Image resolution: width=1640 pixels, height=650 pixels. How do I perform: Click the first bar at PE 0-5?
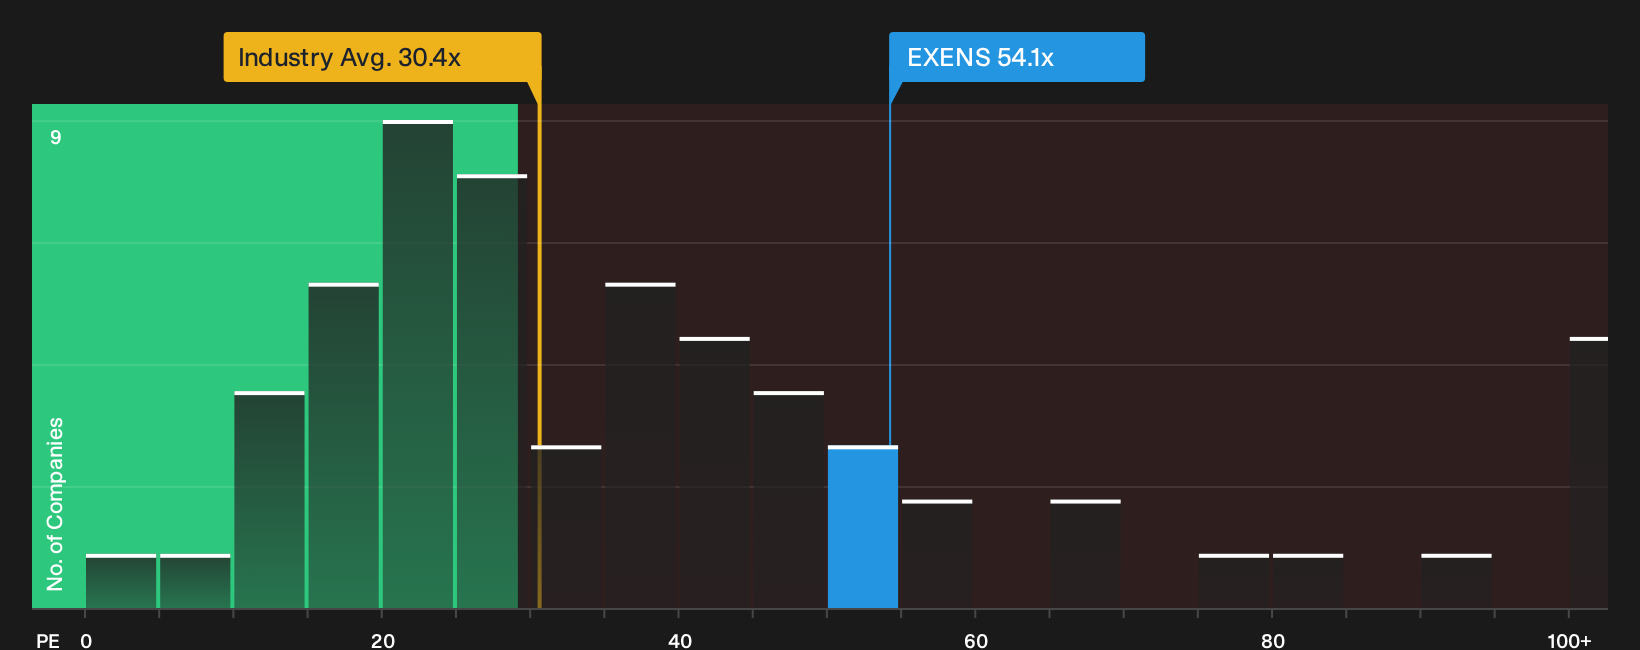121,581
